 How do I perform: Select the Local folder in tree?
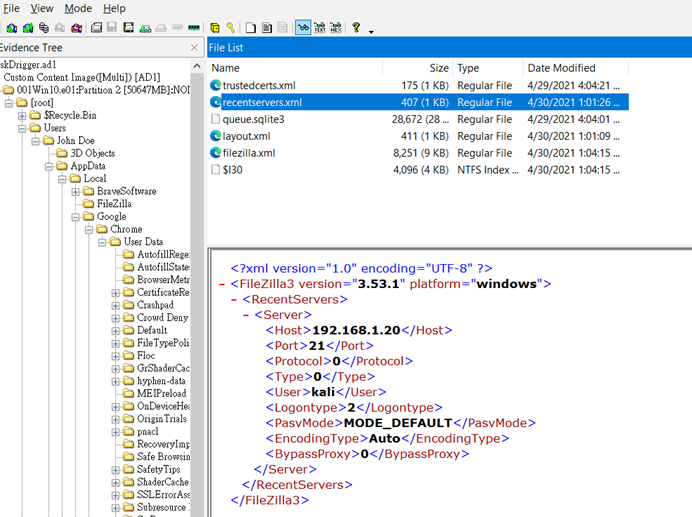tap(95, 178)
